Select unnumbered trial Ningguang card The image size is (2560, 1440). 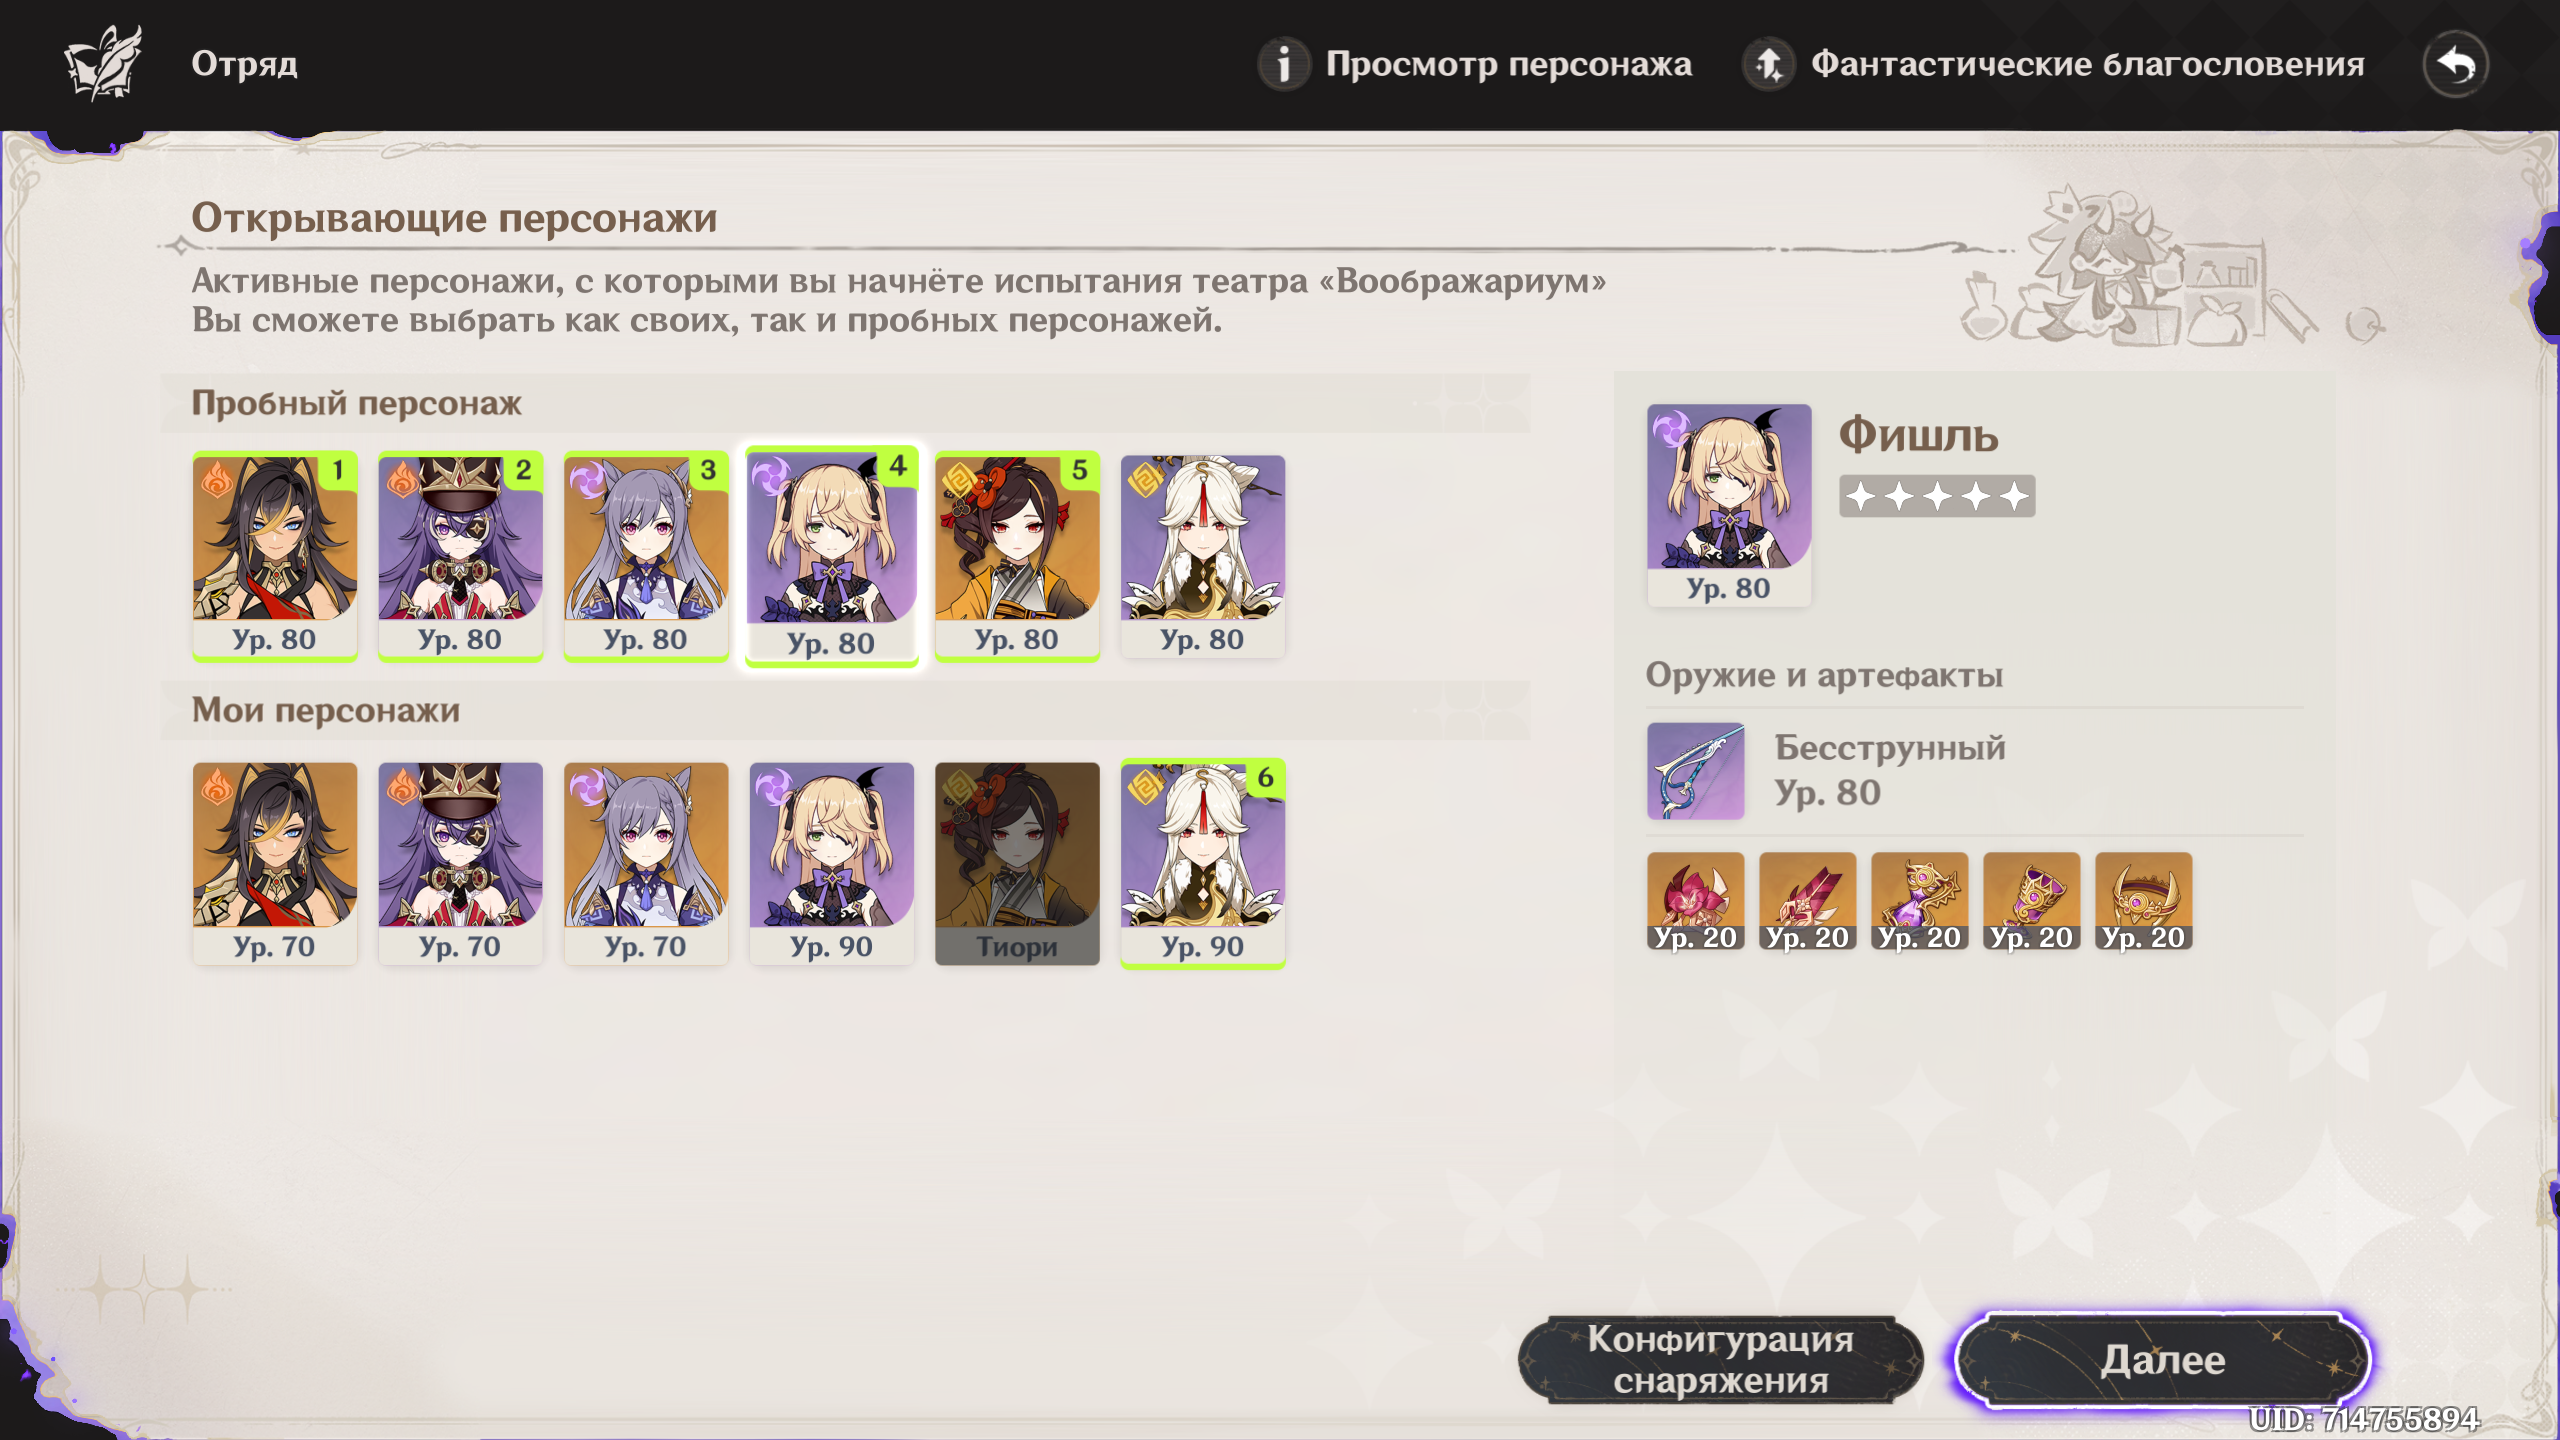tap(1203, 557)
